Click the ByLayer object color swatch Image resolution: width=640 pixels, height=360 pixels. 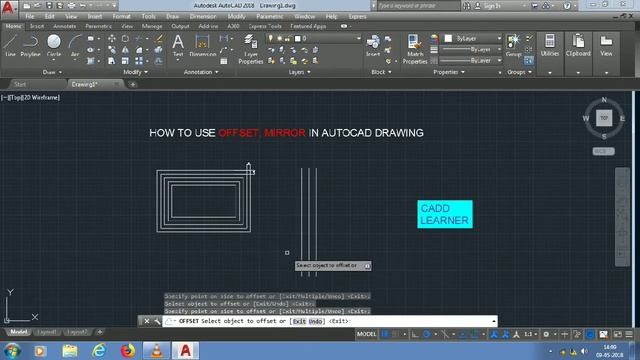[448, 38]
